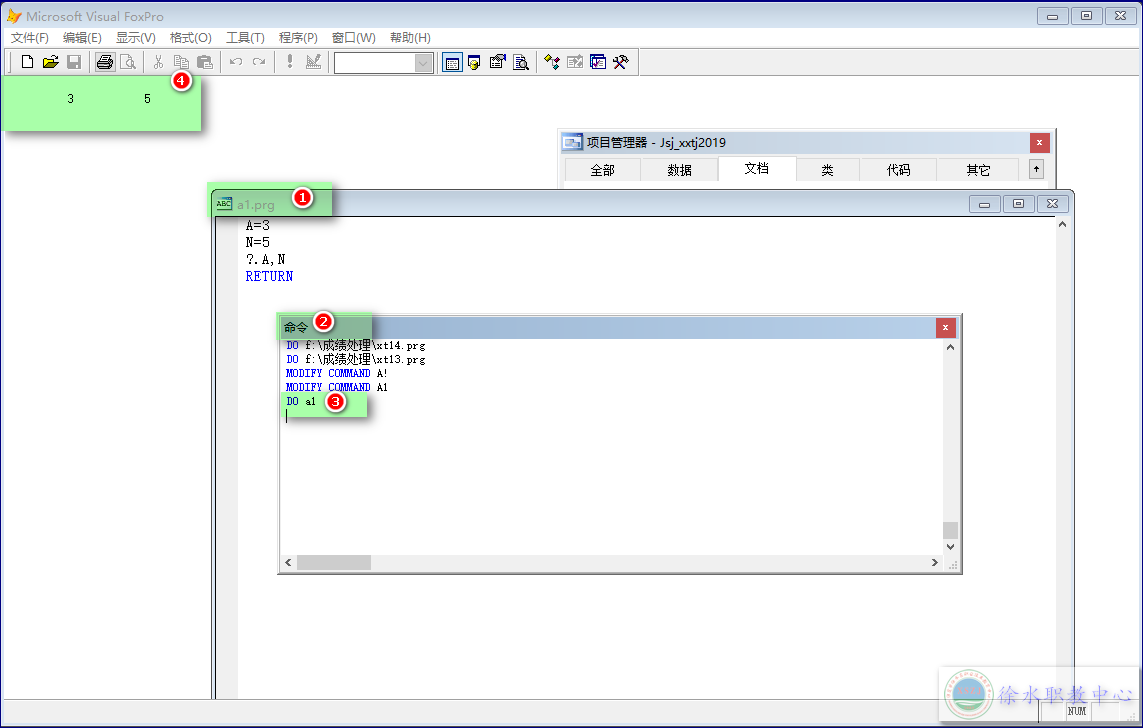The height and width of the screenshot is (728, 1143).
Task: Open the 工具(T) menu
Action: coord(245,37)
